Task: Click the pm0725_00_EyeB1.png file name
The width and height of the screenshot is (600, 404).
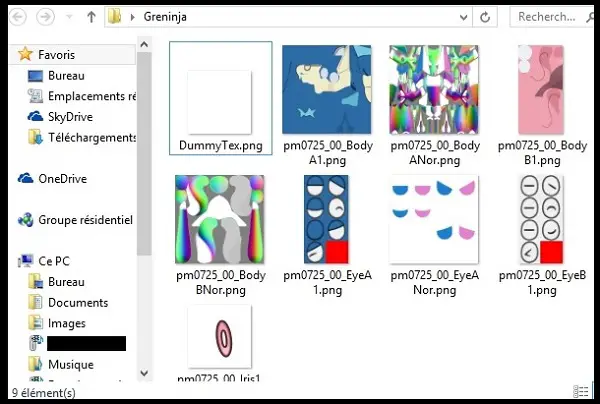Action: point(542,282)
